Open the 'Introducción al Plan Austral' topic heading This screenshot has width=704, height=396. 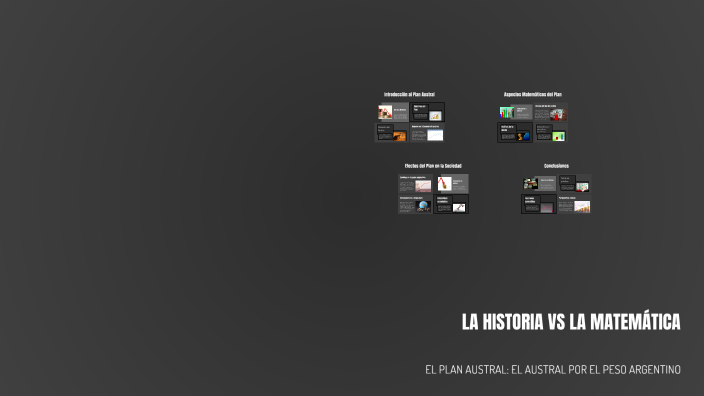[x=409, y=94]
